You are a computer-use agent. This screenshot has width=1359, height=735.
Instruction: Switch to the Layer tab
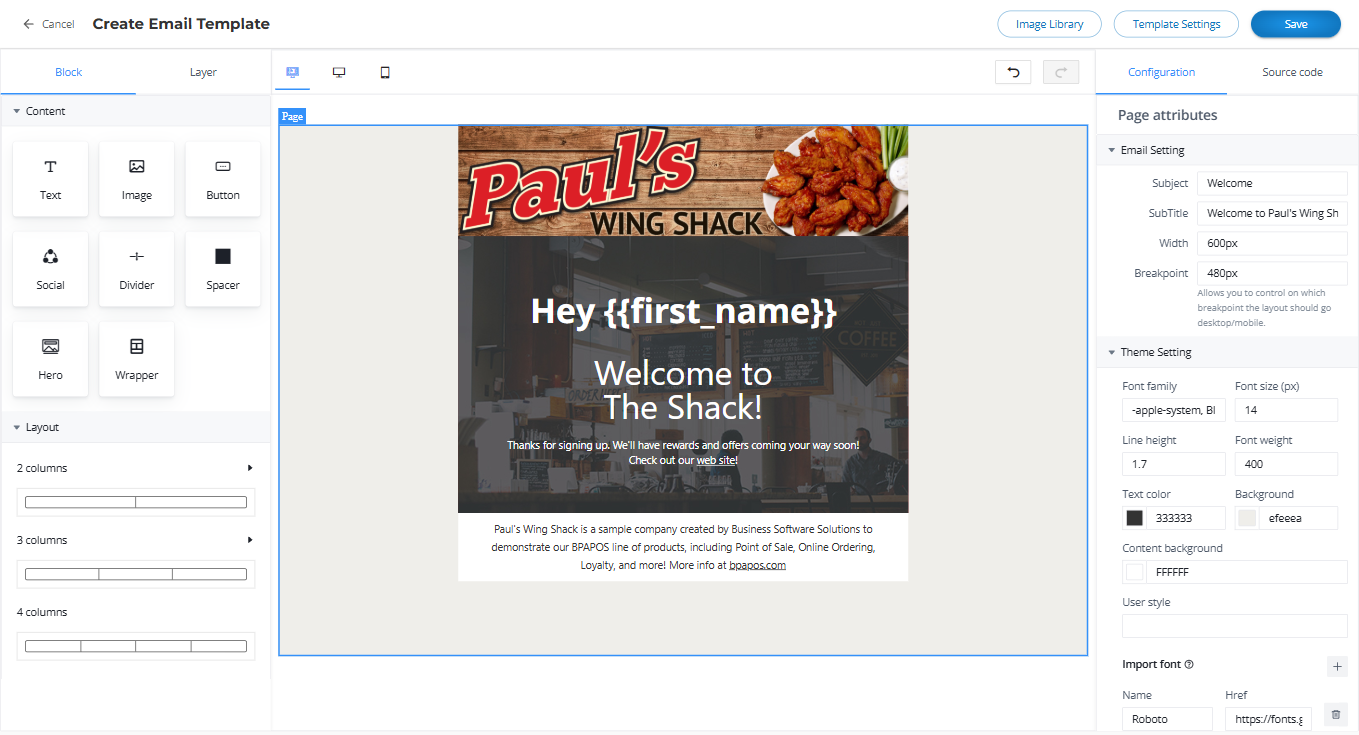click(203, 72)
